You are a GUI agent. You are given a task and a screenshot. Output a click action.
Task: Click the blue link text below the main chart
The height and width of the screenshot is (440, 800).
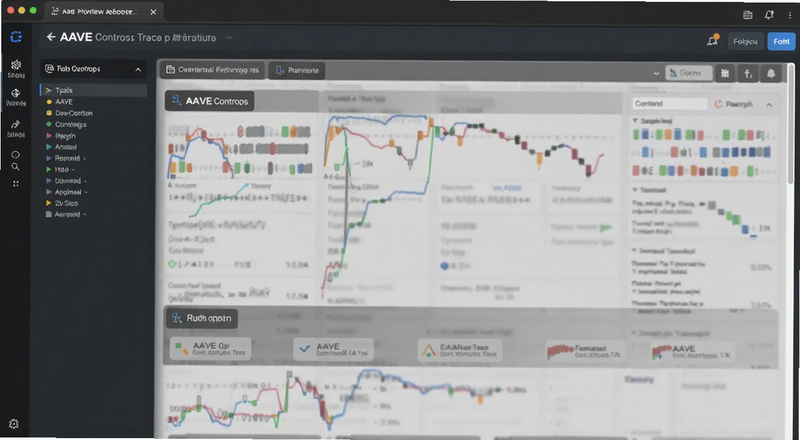pos(507,188)
